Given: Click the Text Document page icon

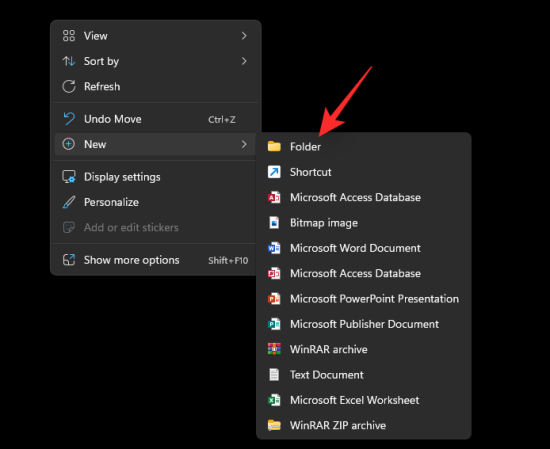Looking at the screenshot, I should pos(274,375).
